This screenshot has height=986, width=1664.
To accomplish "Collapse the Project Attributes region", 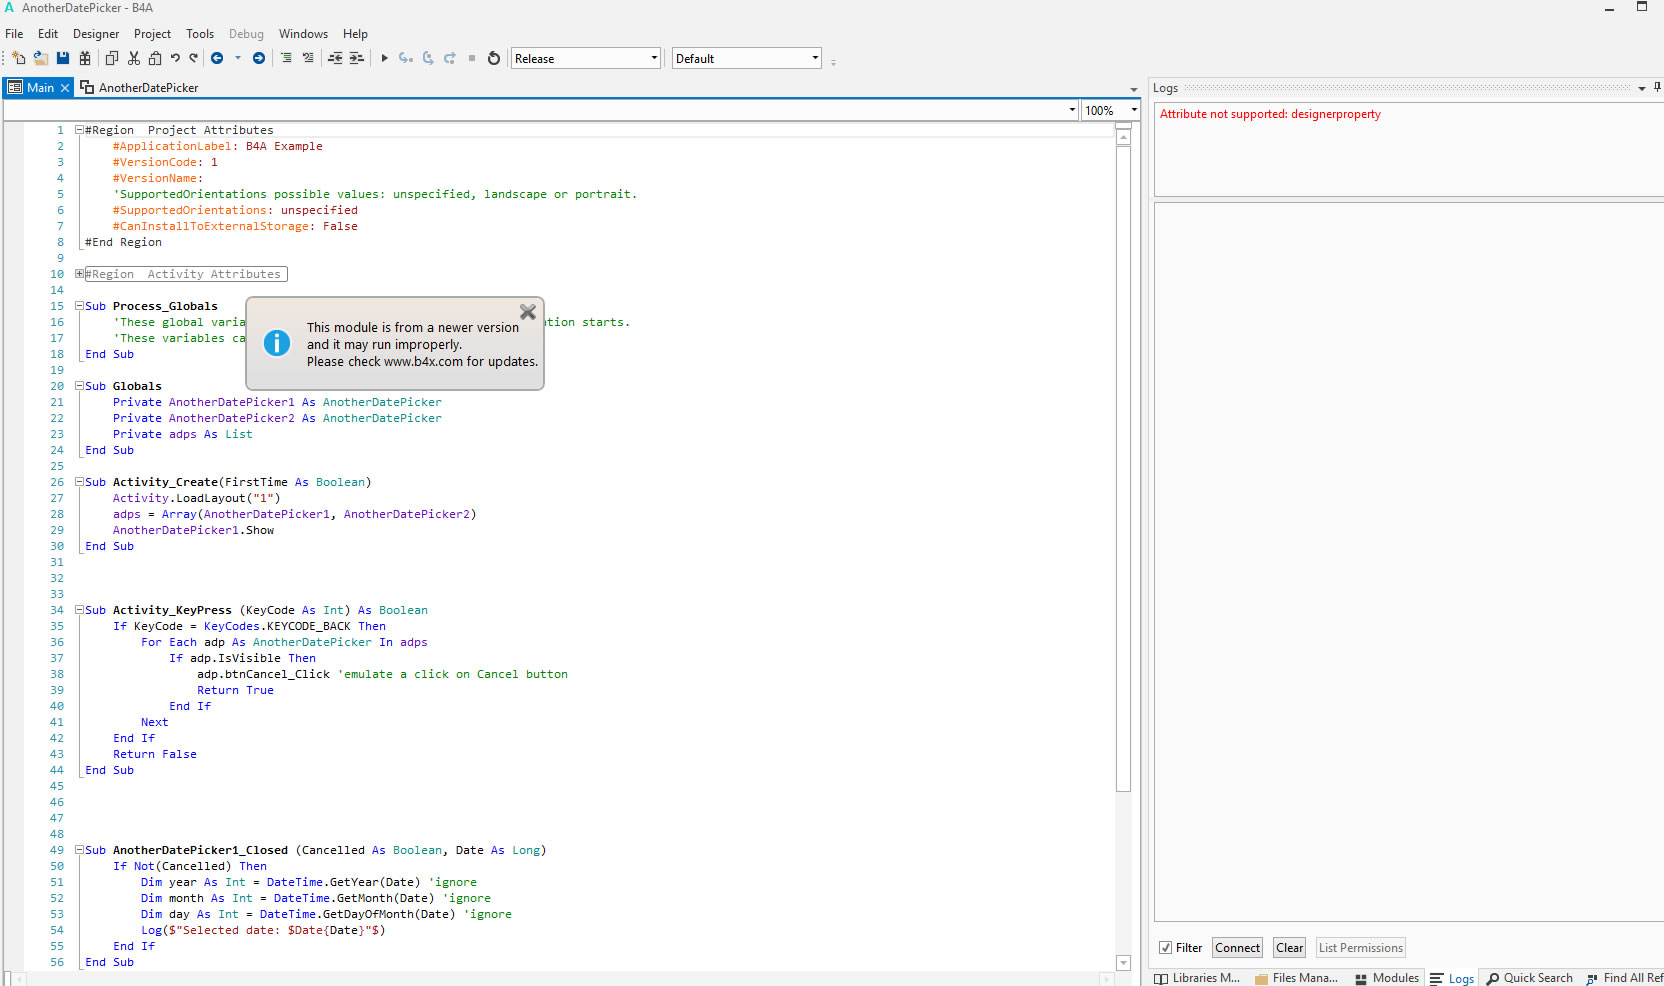I will point(79,130).
